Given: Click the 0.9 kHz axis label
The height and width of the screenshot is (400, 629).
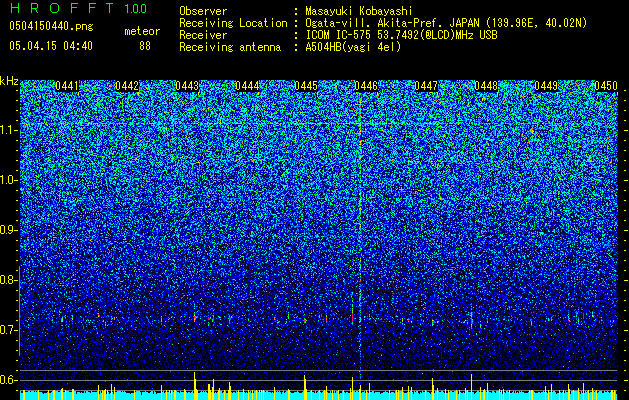Looking at the screenshot, I should (9, 230).
